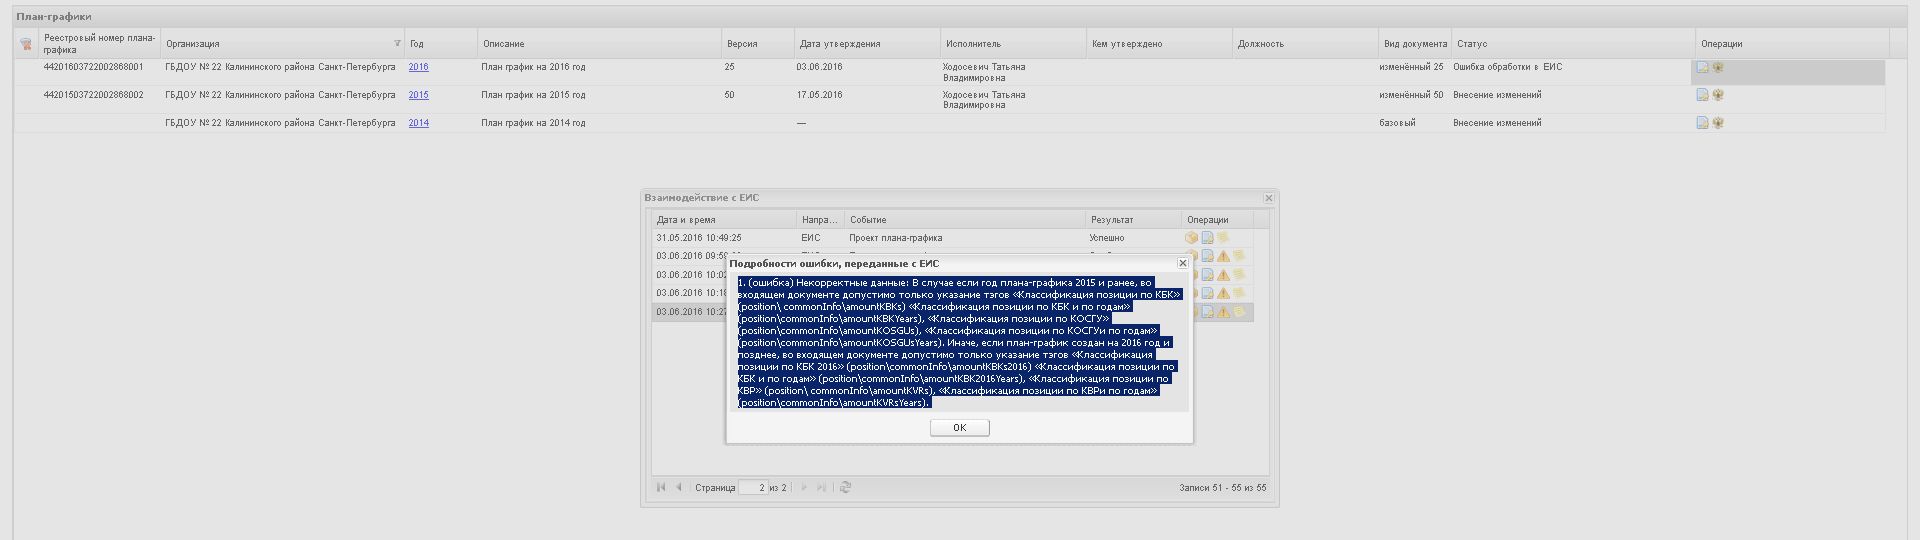Close the error details dialog

tap(1182, 263)
